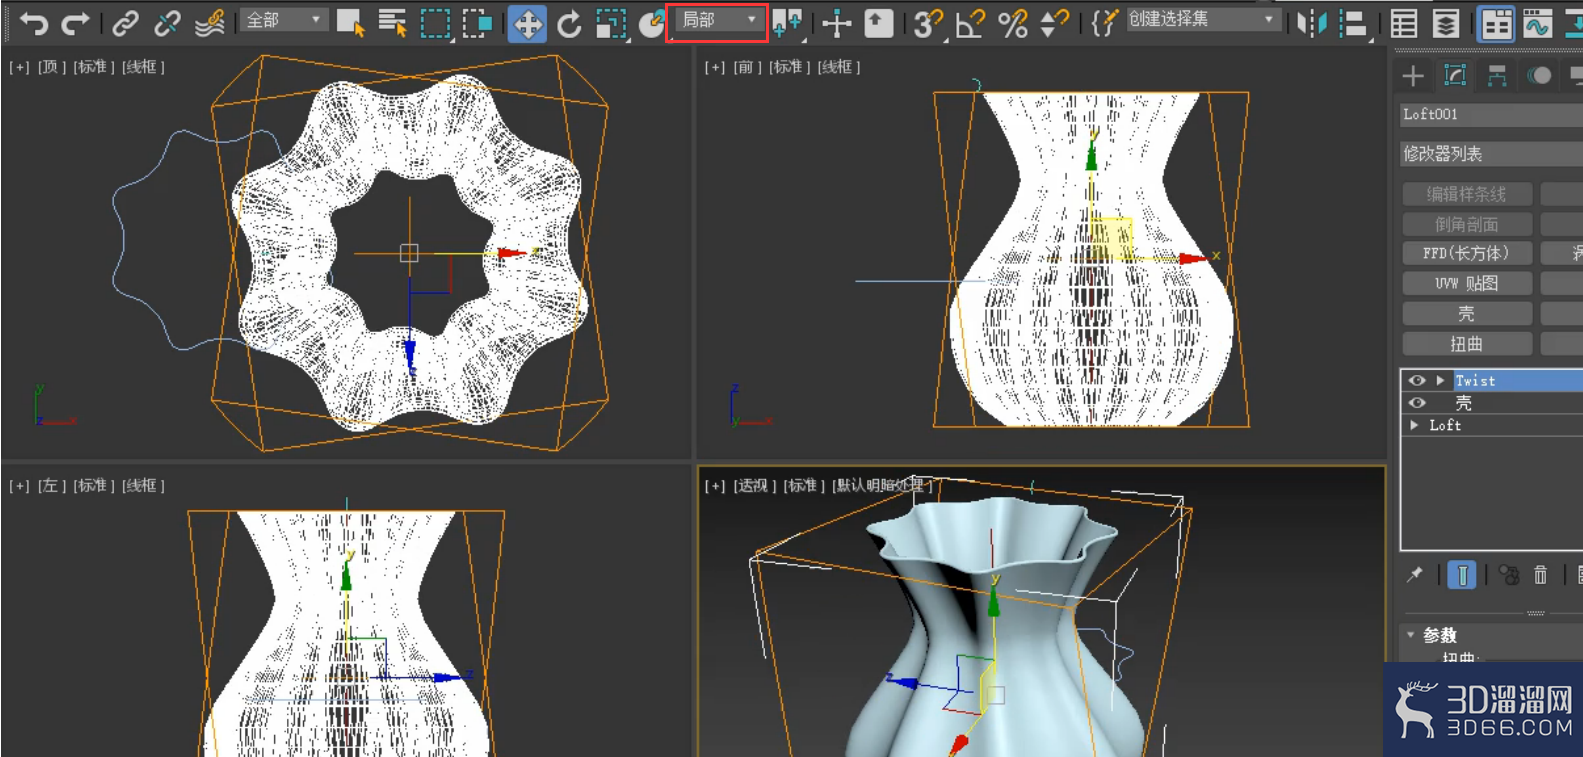
Task: Click the Undo arrow icon
Action: click(33, 23)
